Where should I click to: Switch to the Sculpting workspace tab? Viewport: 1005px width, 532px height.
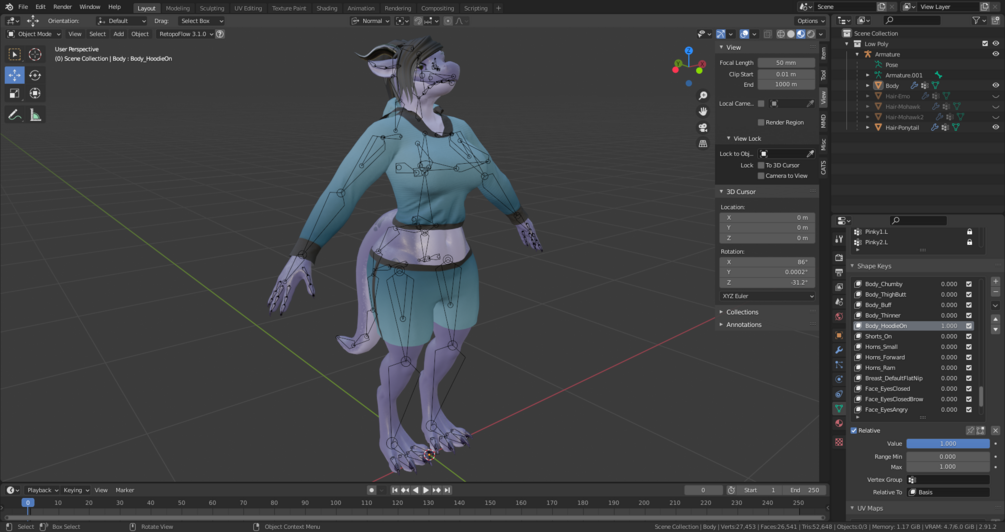[x=212, y=8]
